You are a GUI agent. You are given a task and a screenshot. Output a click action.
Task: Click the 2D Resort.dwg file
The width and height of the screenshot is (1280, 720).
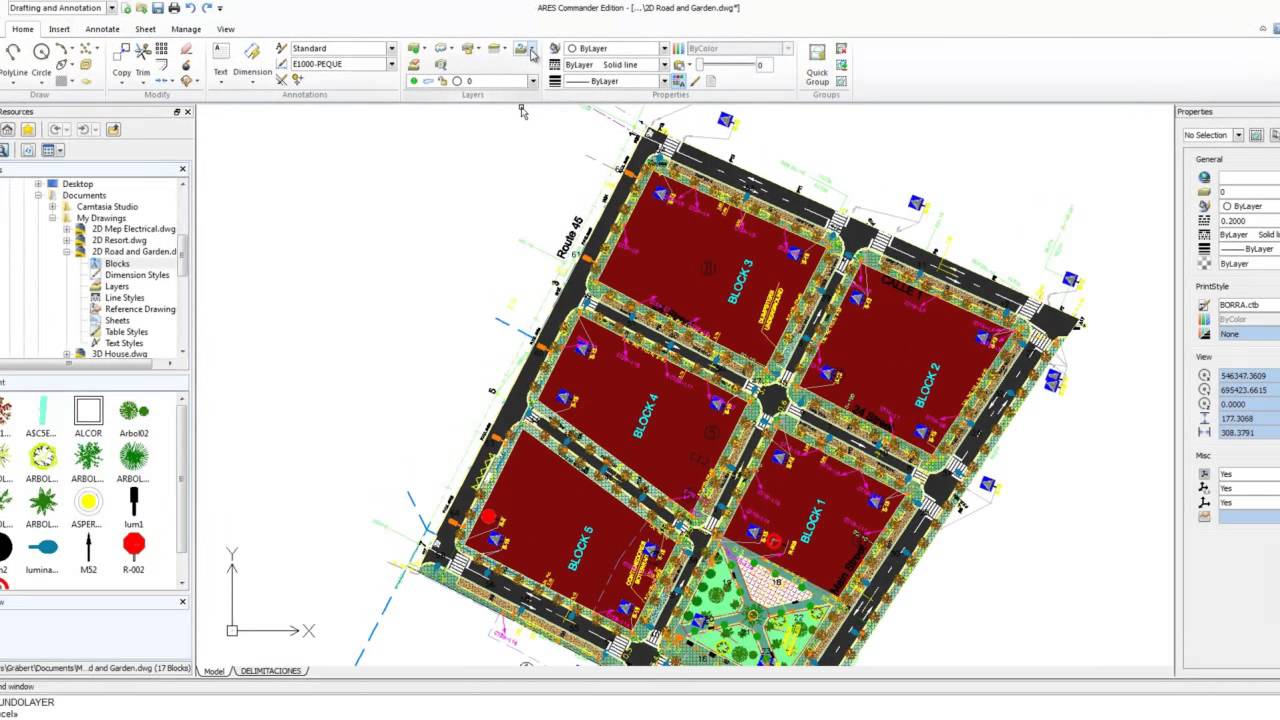119,241
